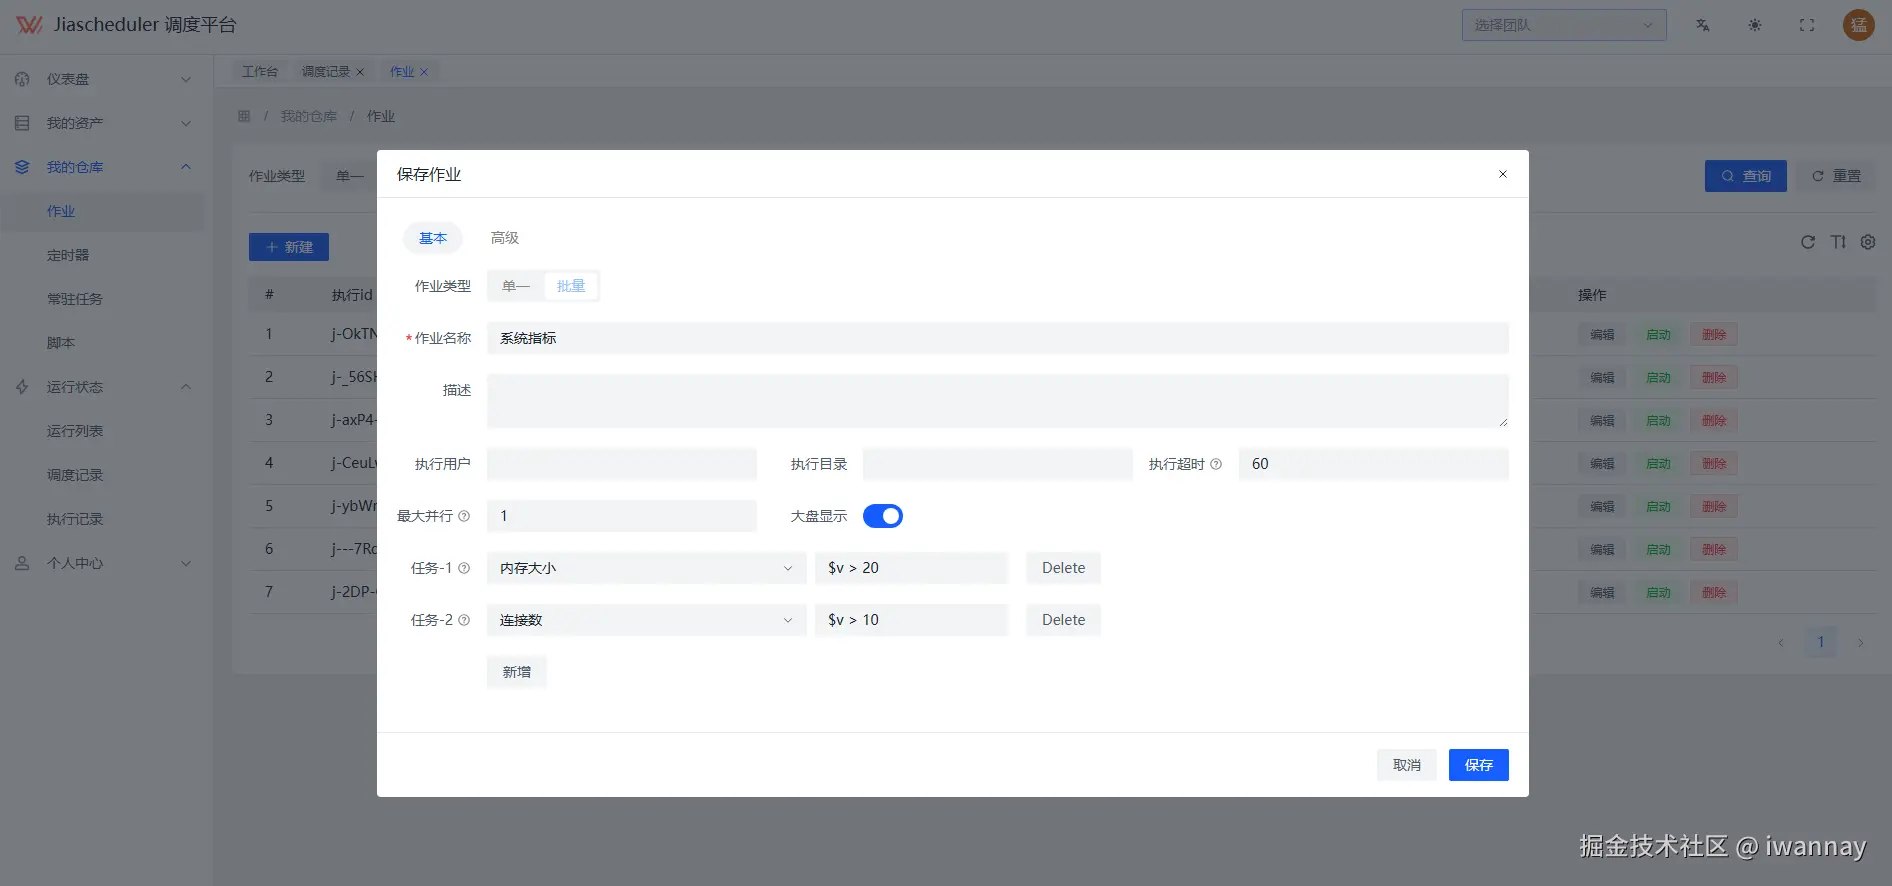Click the 新增 task button
This screenshot has height=886, width=1892.
[517, 672]
